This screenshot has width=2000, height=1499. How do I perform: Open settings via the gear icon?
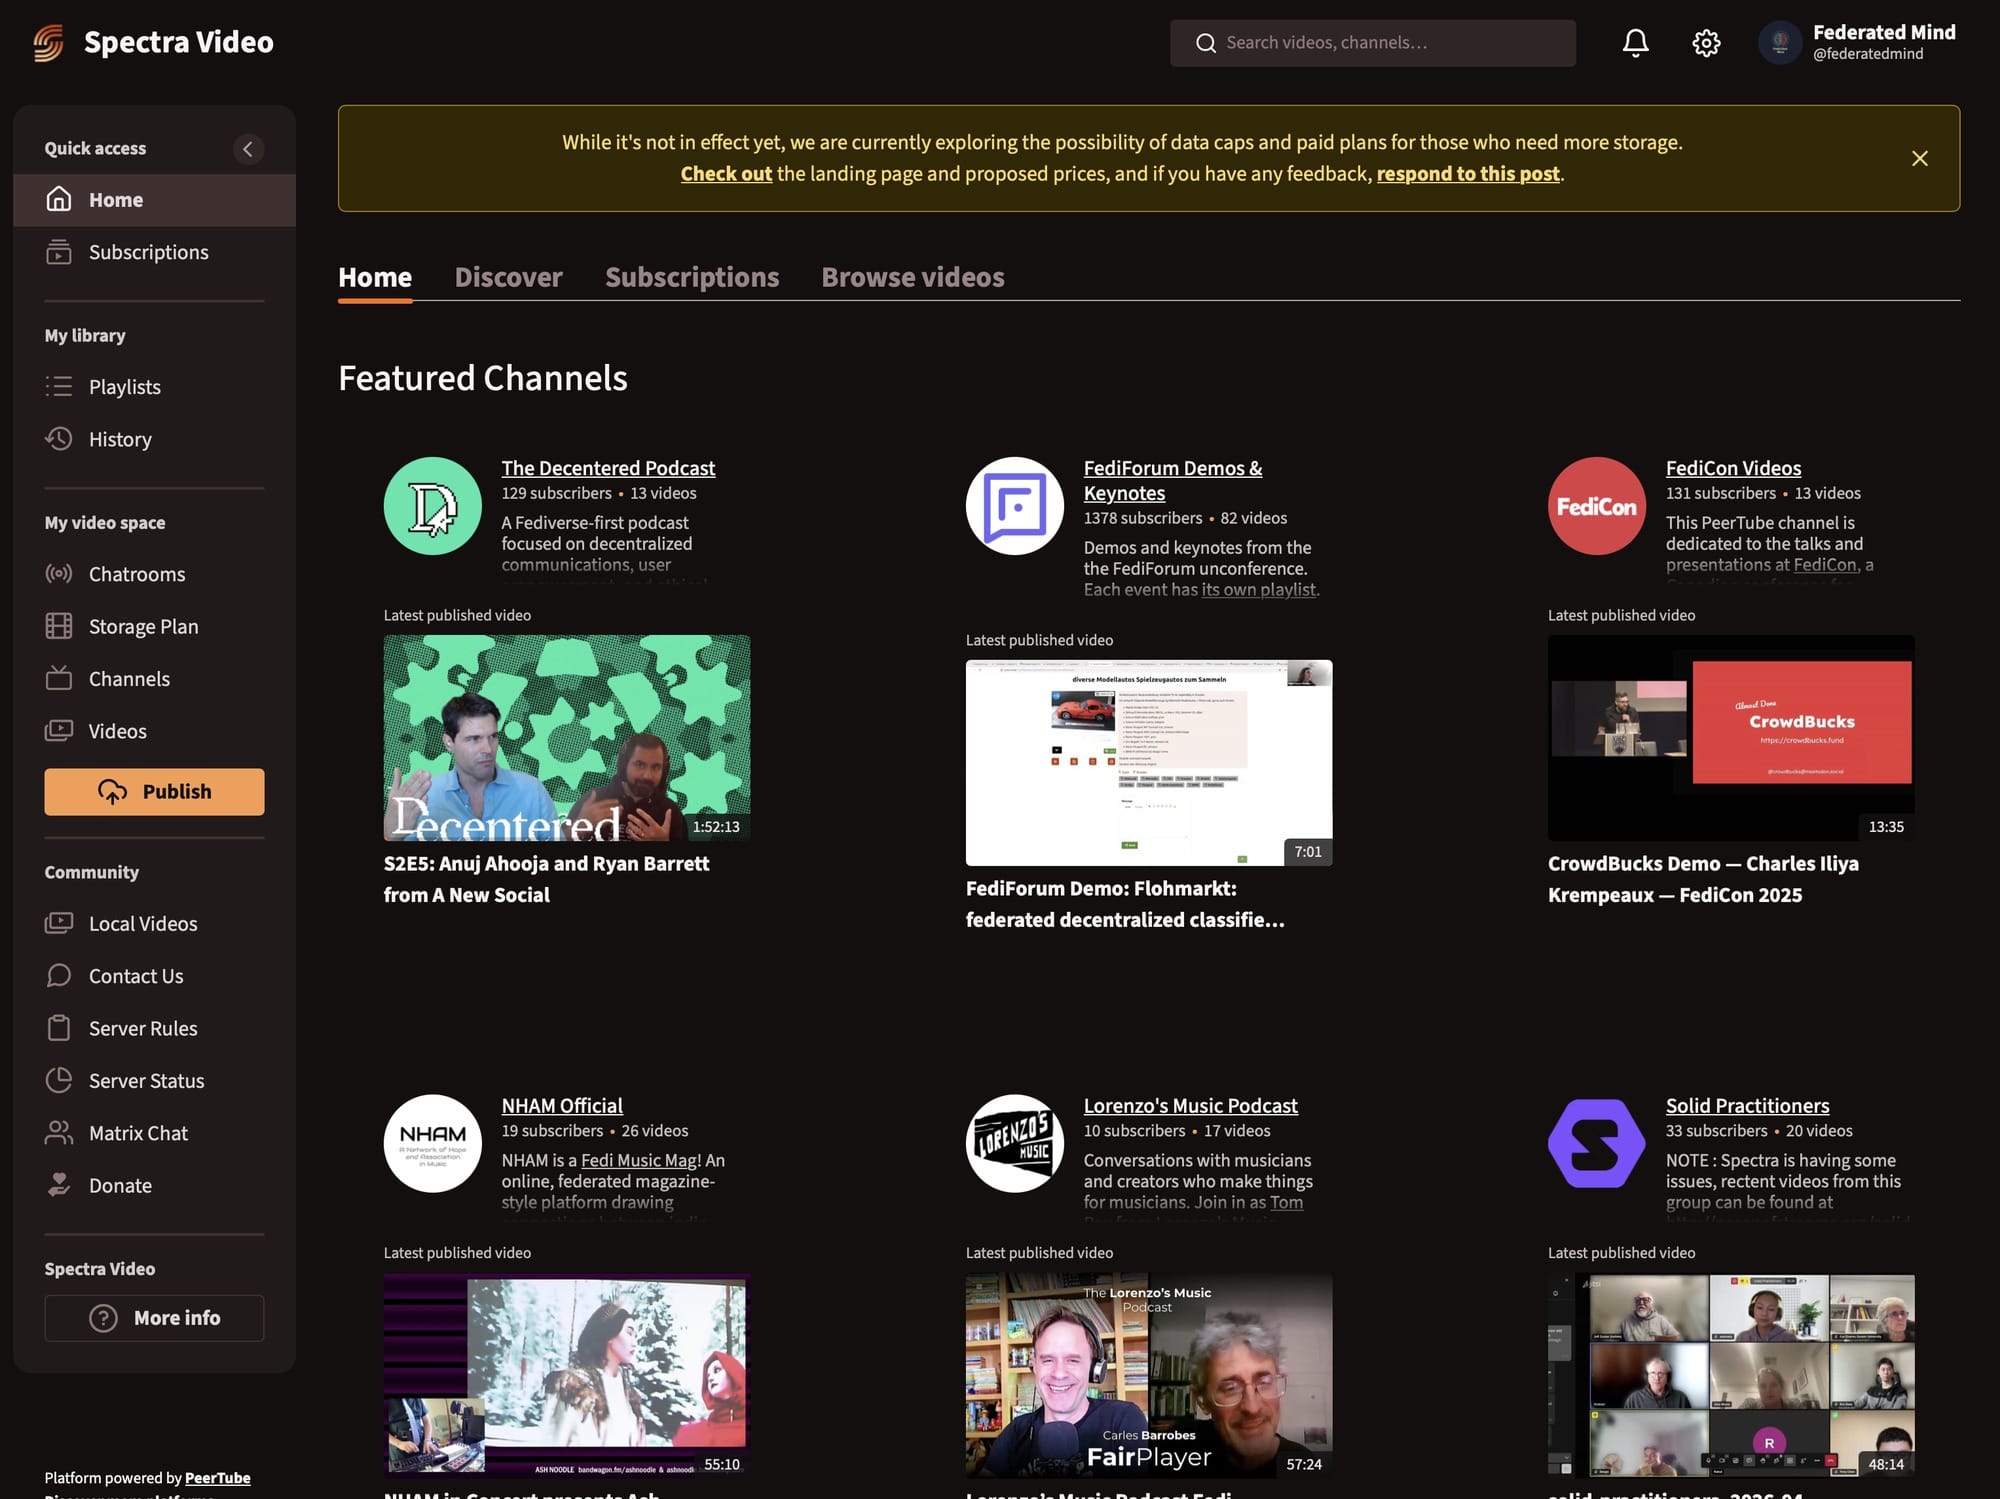[1706, 43]
